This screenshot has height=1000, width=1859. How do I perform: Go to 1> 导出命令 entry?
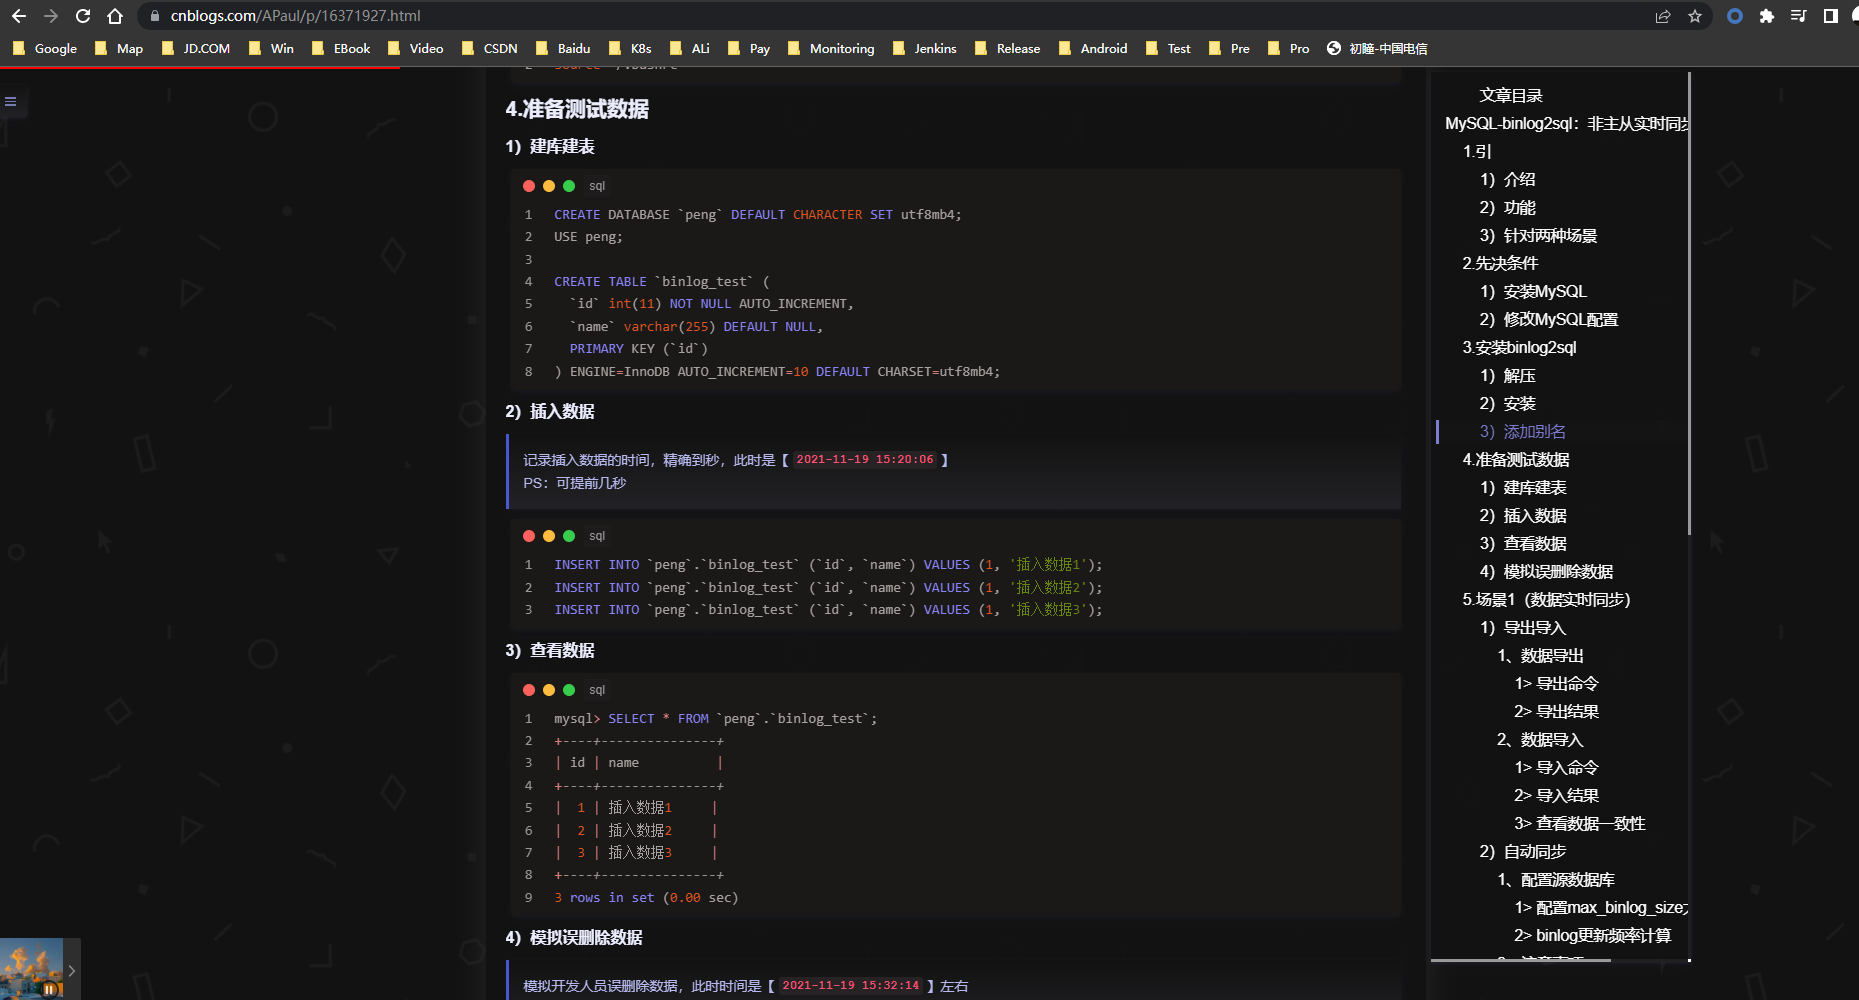[1557, 683]
